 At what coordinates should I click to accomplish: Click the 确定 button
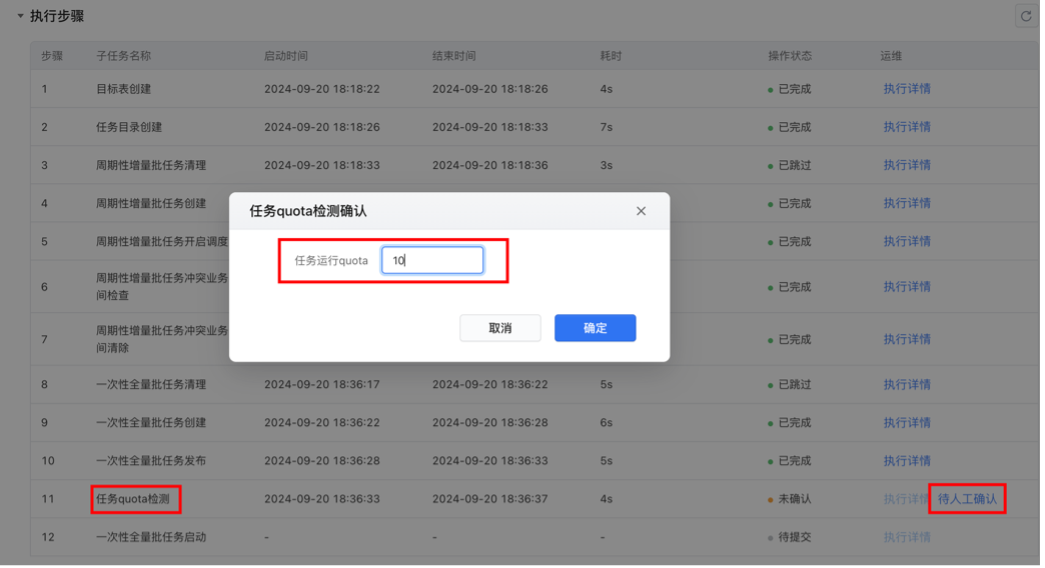tap(597, 329)
